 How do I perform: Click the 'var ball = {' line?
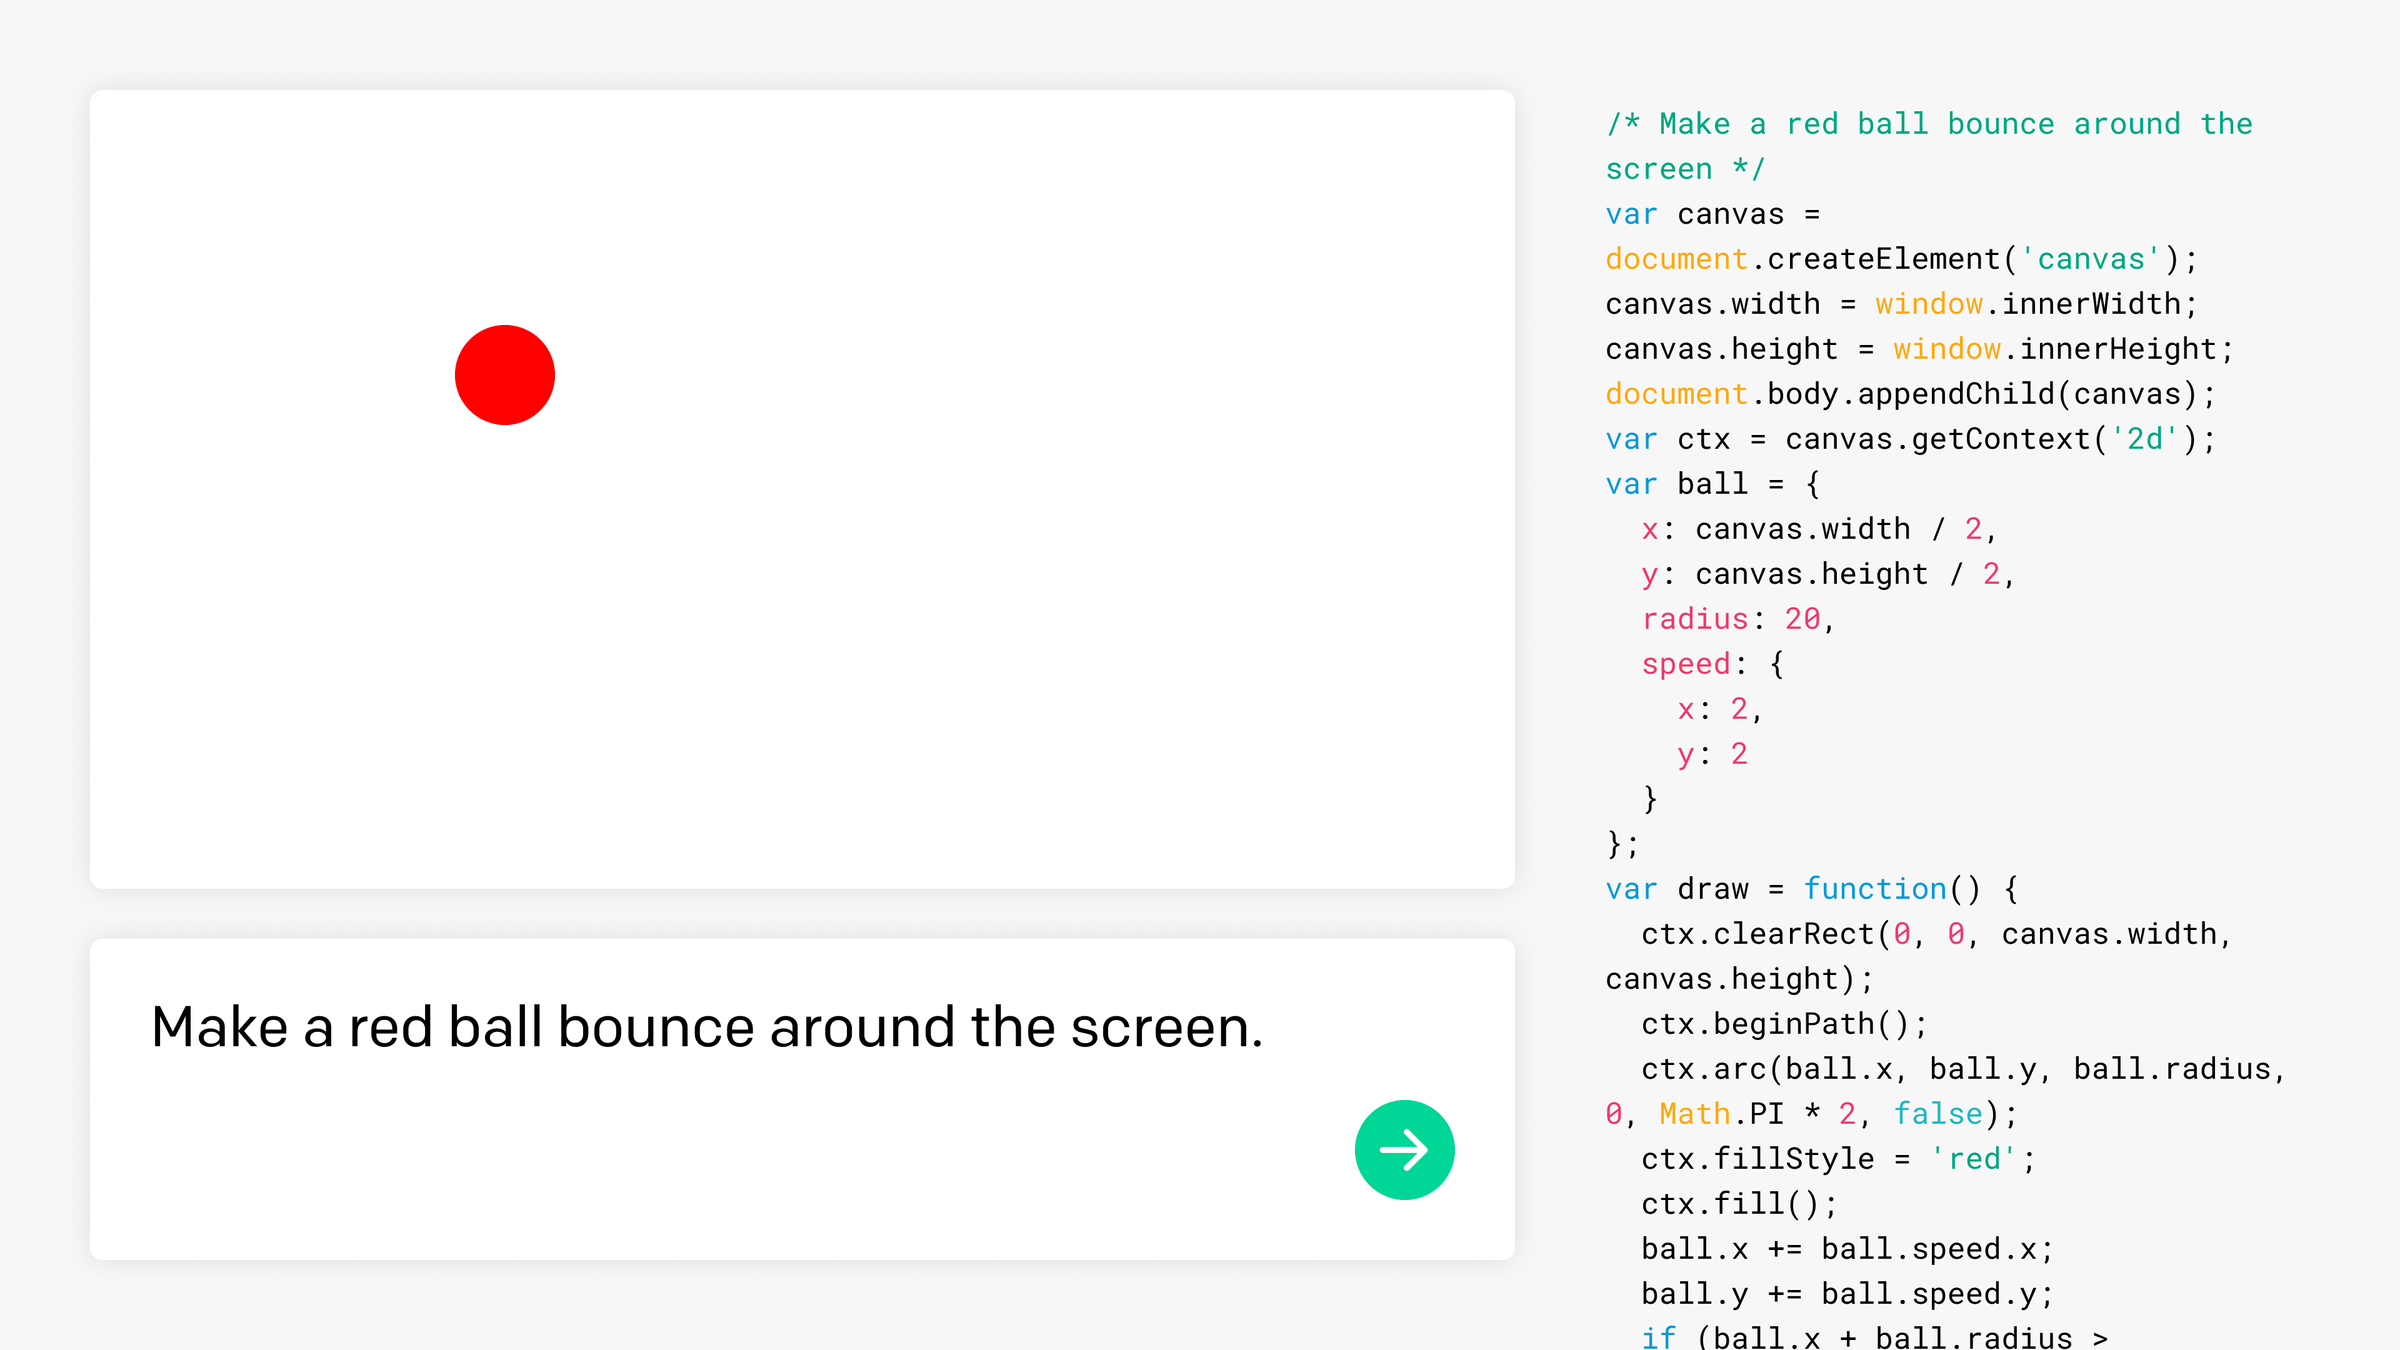tap(1712, 484)
